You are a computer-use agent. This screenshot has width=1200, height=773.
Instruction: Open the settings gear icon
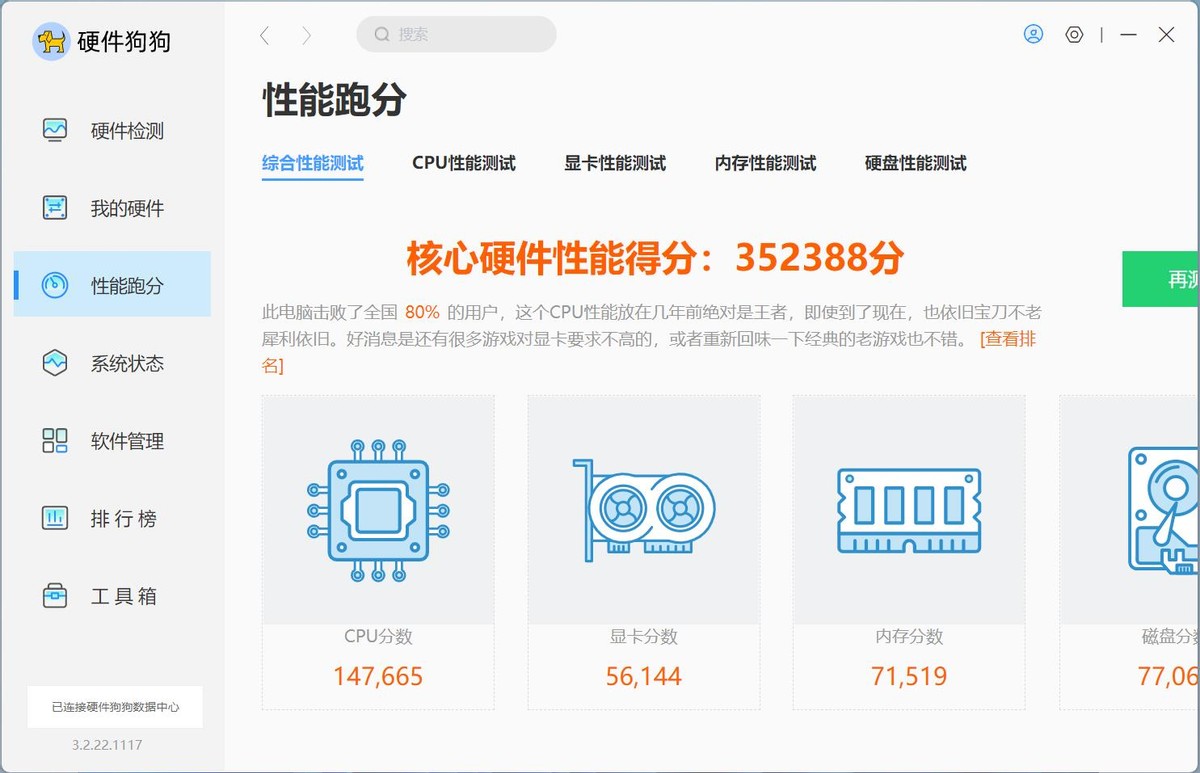(x=1074, y=34)
